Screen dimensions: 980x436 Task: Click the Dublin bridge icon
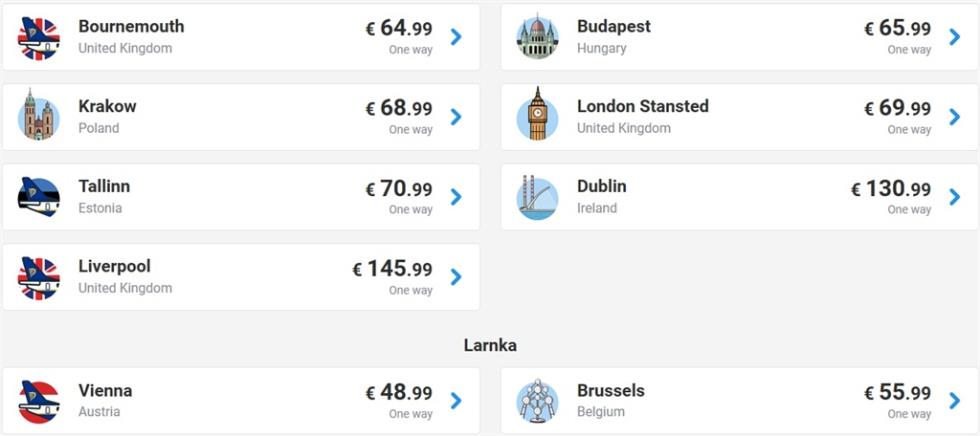coord(537,197)
